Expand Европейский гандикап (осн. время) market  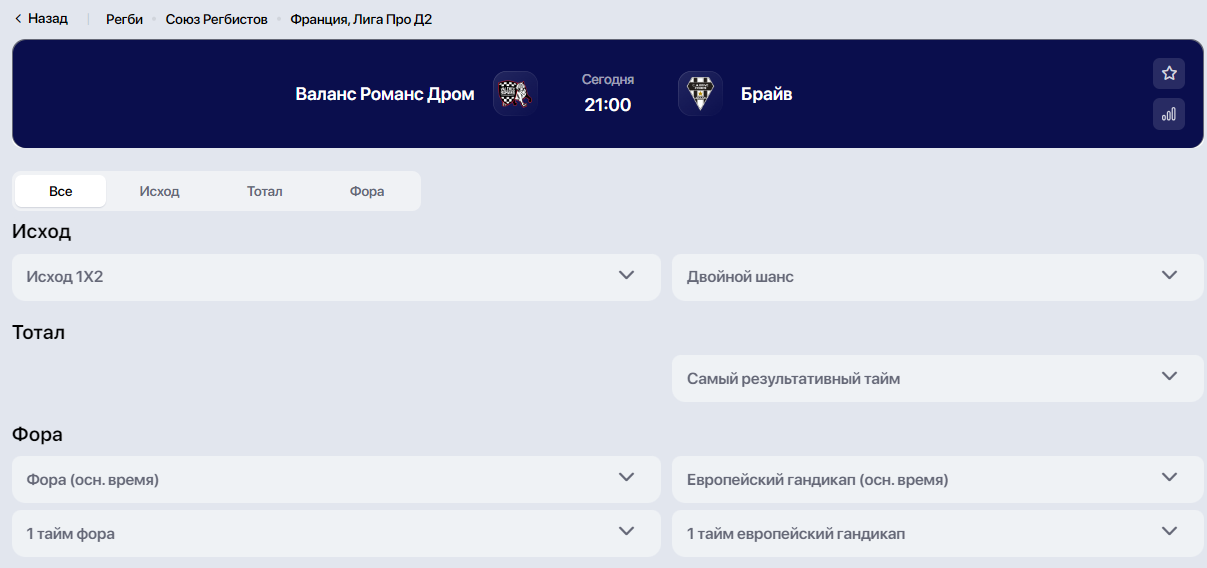(x=937, y=480)
